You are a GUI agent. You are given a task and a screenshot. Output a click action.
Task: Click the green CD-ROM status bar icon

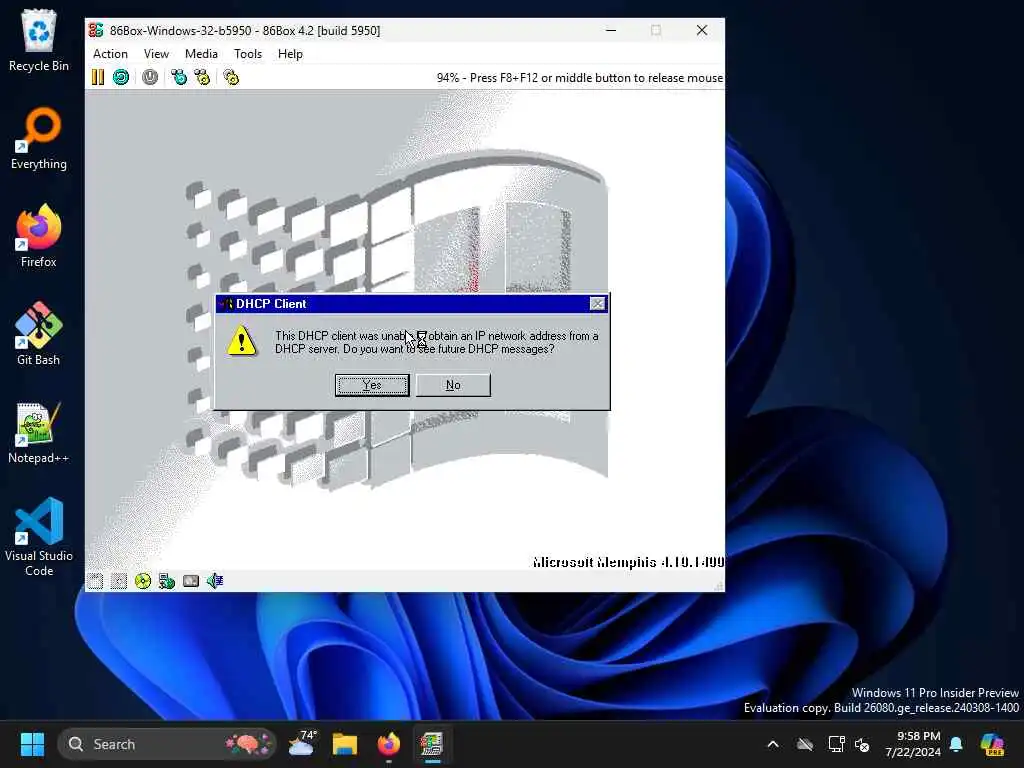142,581
